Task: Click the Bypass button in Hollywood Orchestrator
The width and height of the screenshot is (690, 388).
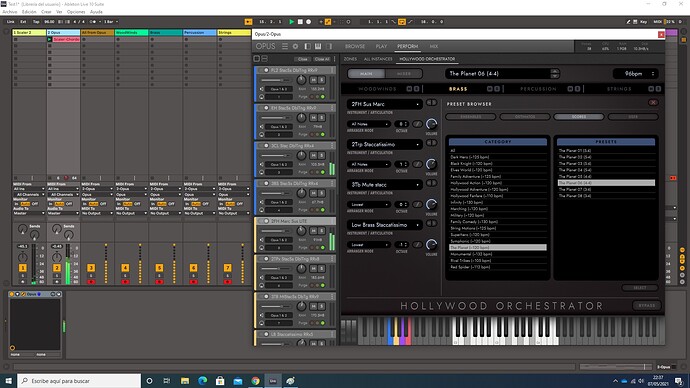Action: coord(646,305)
